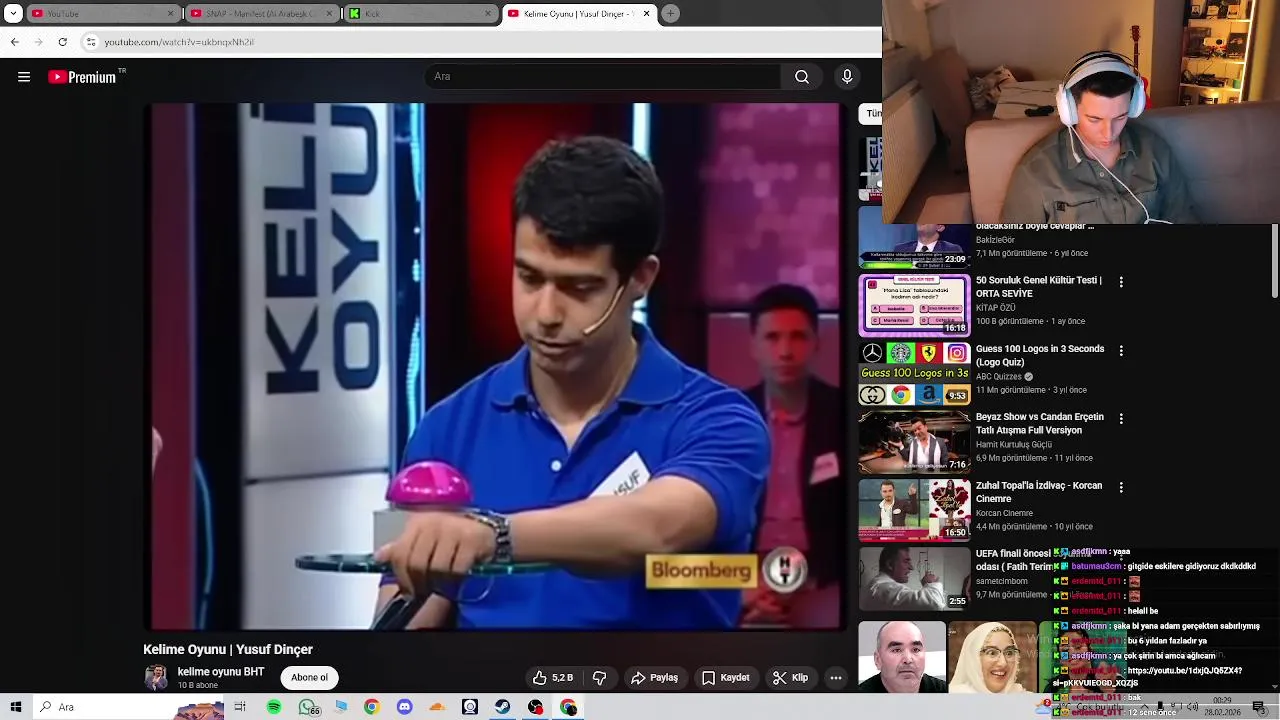Close the Kick tab
This screenshot has width=1280, height=720.
point(488,13)
